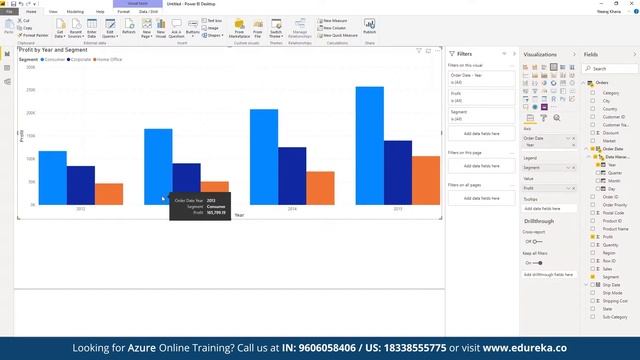Click the Publish icon
Viewport: 640px width, 360px height.
pyautogui.click(x=369, y=26)
